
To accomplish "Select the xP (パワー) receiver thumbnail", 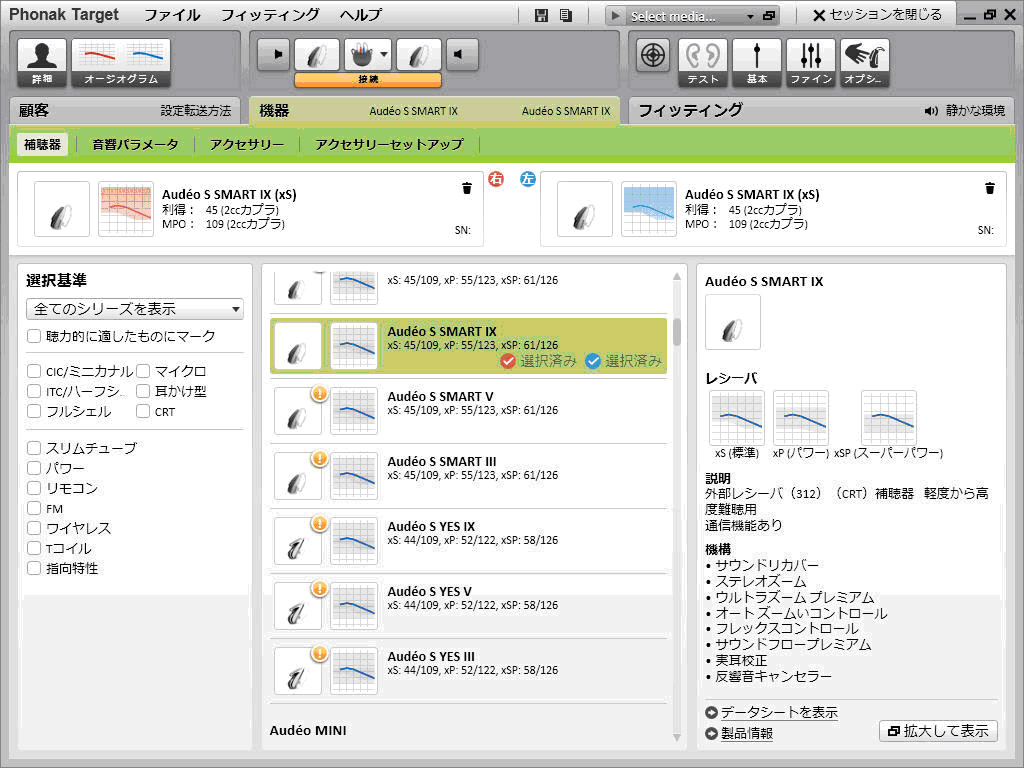I will [801, 418].
